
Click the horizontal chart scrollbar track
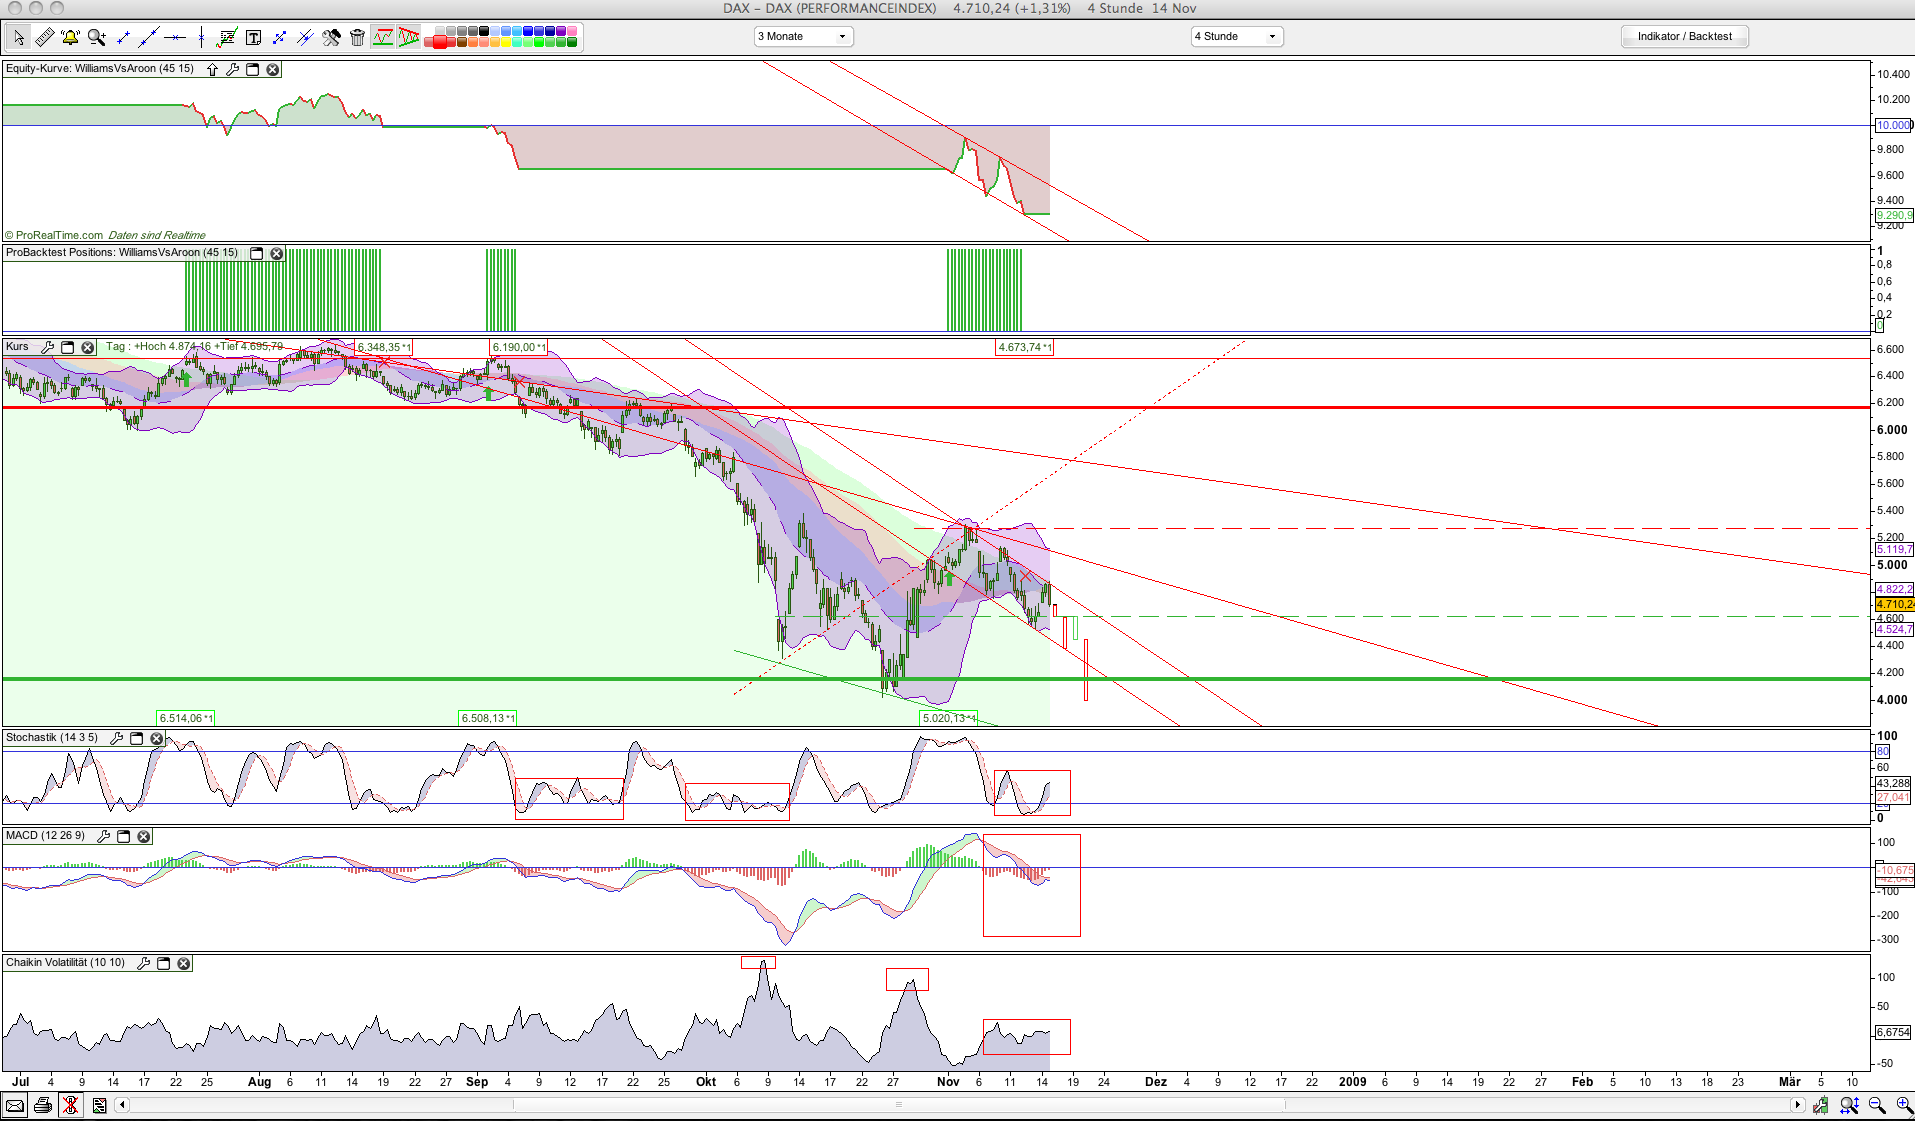[x=959, y=1105]
